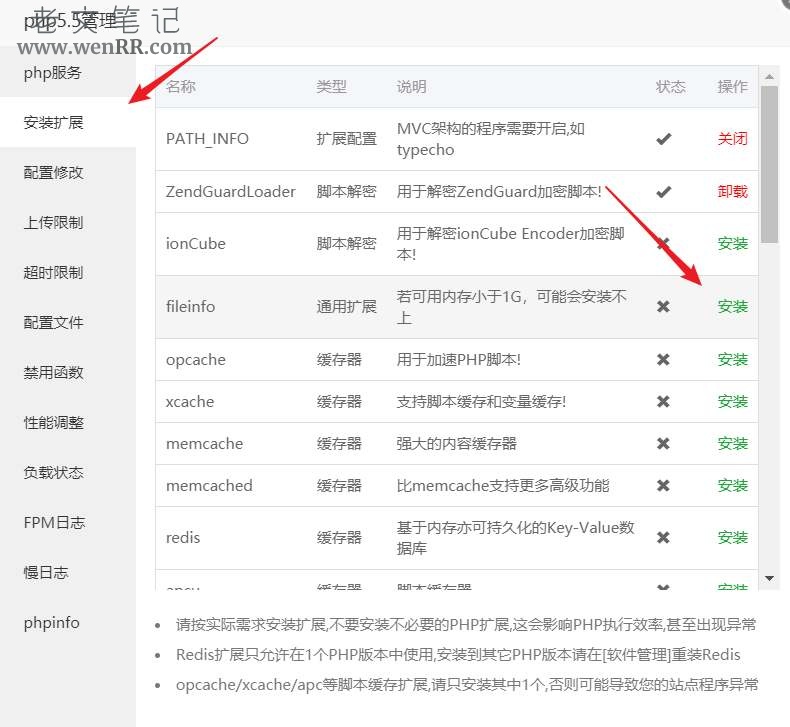Viewport: 790px width, 727px height.
Task: Click the checkmark status icon for ZendGuardLoader
Action: click(663, 191)
